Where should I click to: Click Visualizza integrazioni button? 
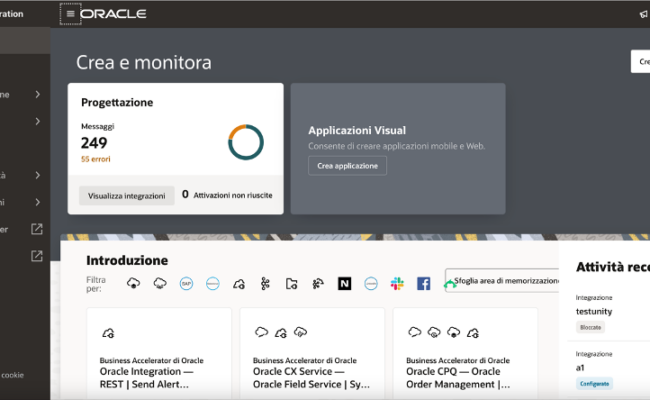coord(126,196)
